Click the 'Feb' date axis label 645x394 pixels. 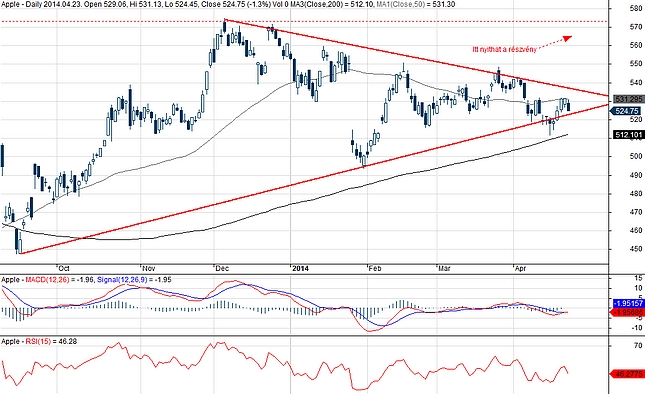pyautogui.click(x=375, y=269)
